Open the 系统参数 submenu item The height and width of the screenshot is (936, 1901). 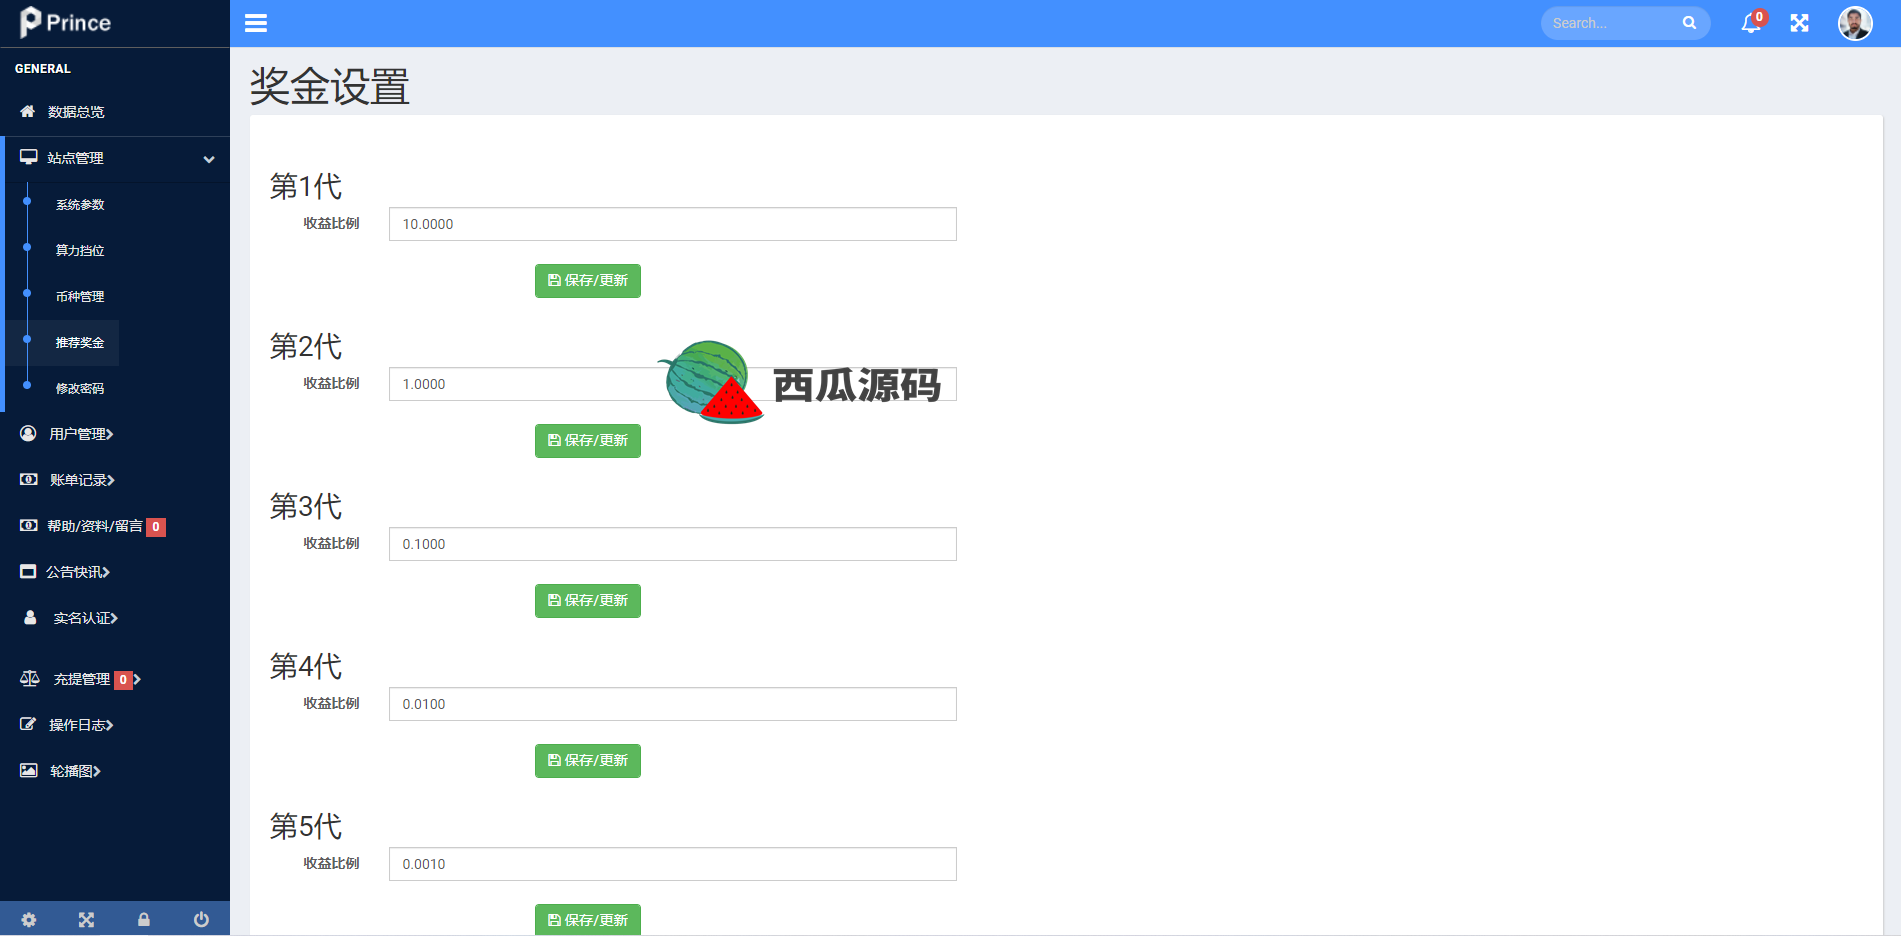pyautogui.click(x=80, y=204)
